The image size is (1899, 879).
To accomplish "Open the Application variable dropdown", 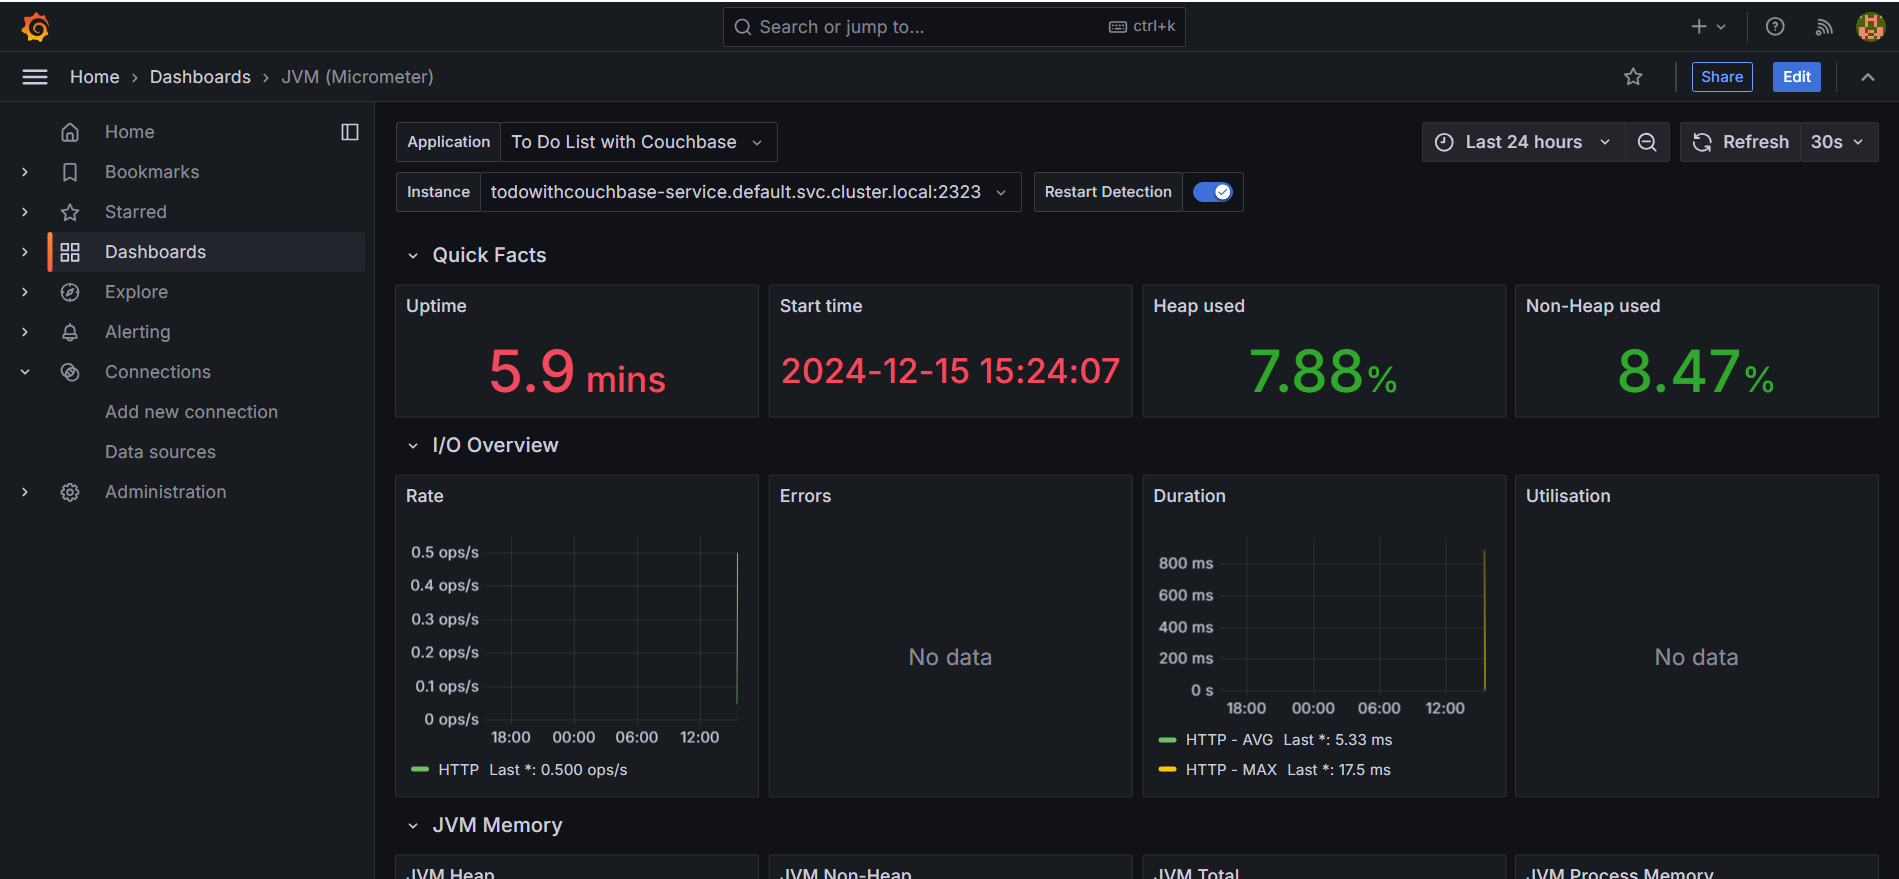I will pyautogui.click(x=638, y=142).
